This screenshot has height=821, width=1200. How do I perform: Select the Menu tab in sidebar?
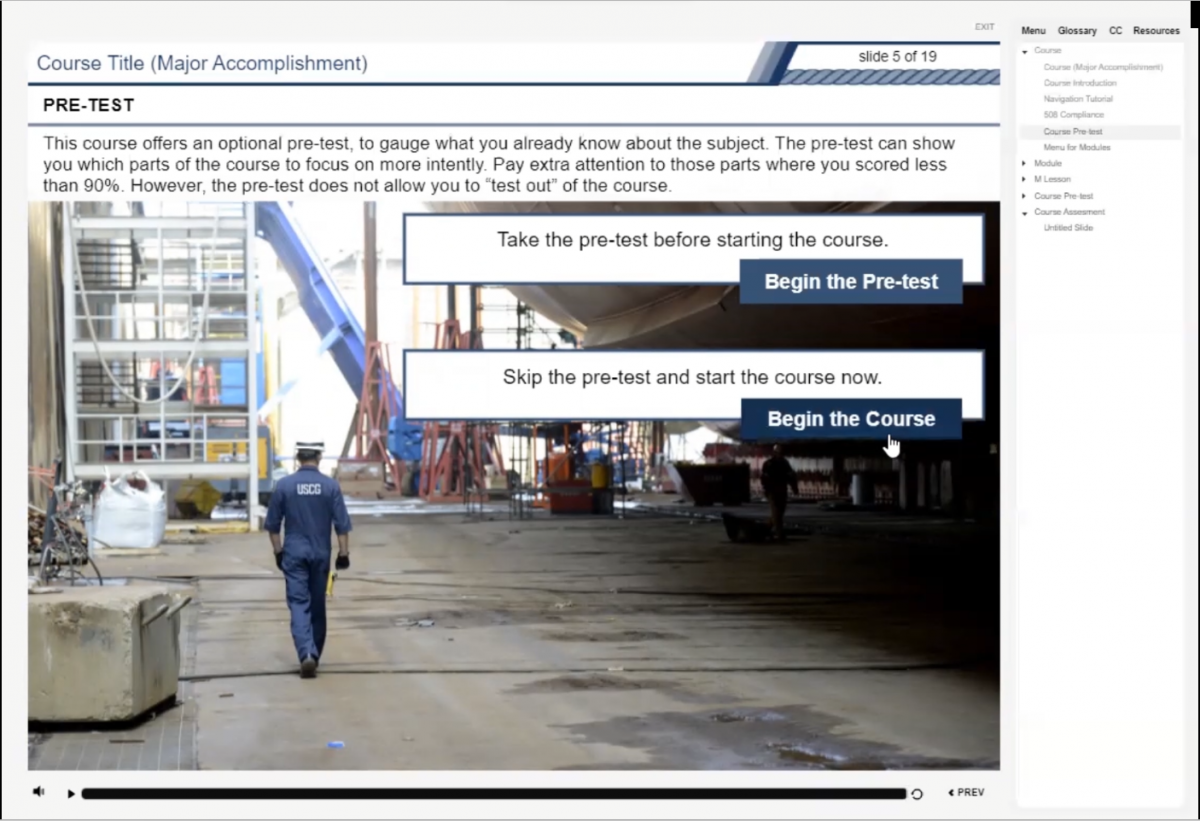pyautogui.click(x=1033, y=31)
